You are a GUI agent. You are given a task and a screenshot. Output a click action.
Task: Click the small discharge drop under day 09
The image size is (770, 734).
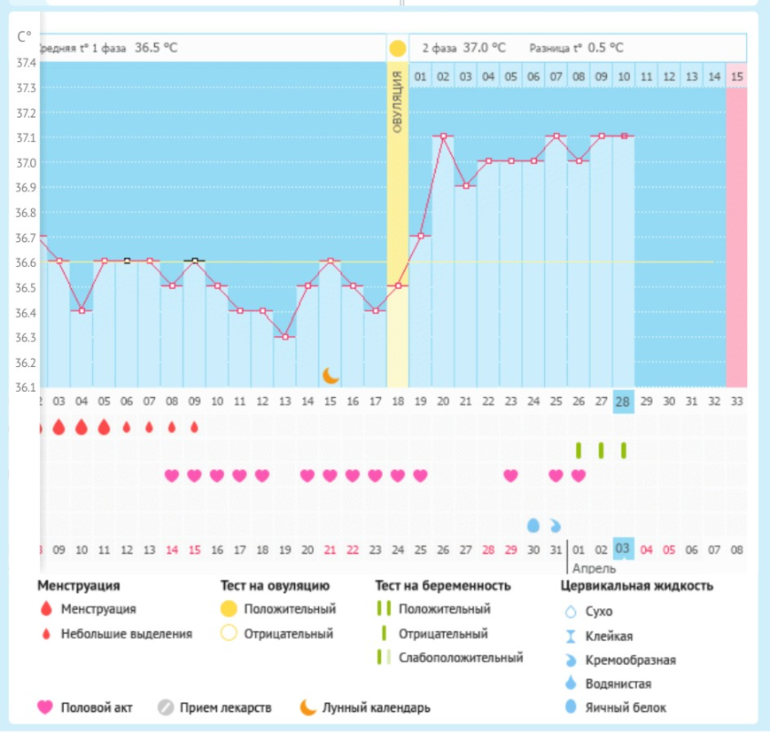click(x=194, y=427)
